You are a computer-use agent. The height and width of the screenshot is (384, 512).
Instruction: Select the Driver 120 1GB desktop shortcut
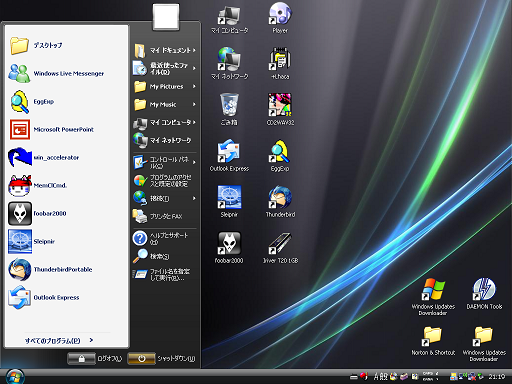point(280,248)
